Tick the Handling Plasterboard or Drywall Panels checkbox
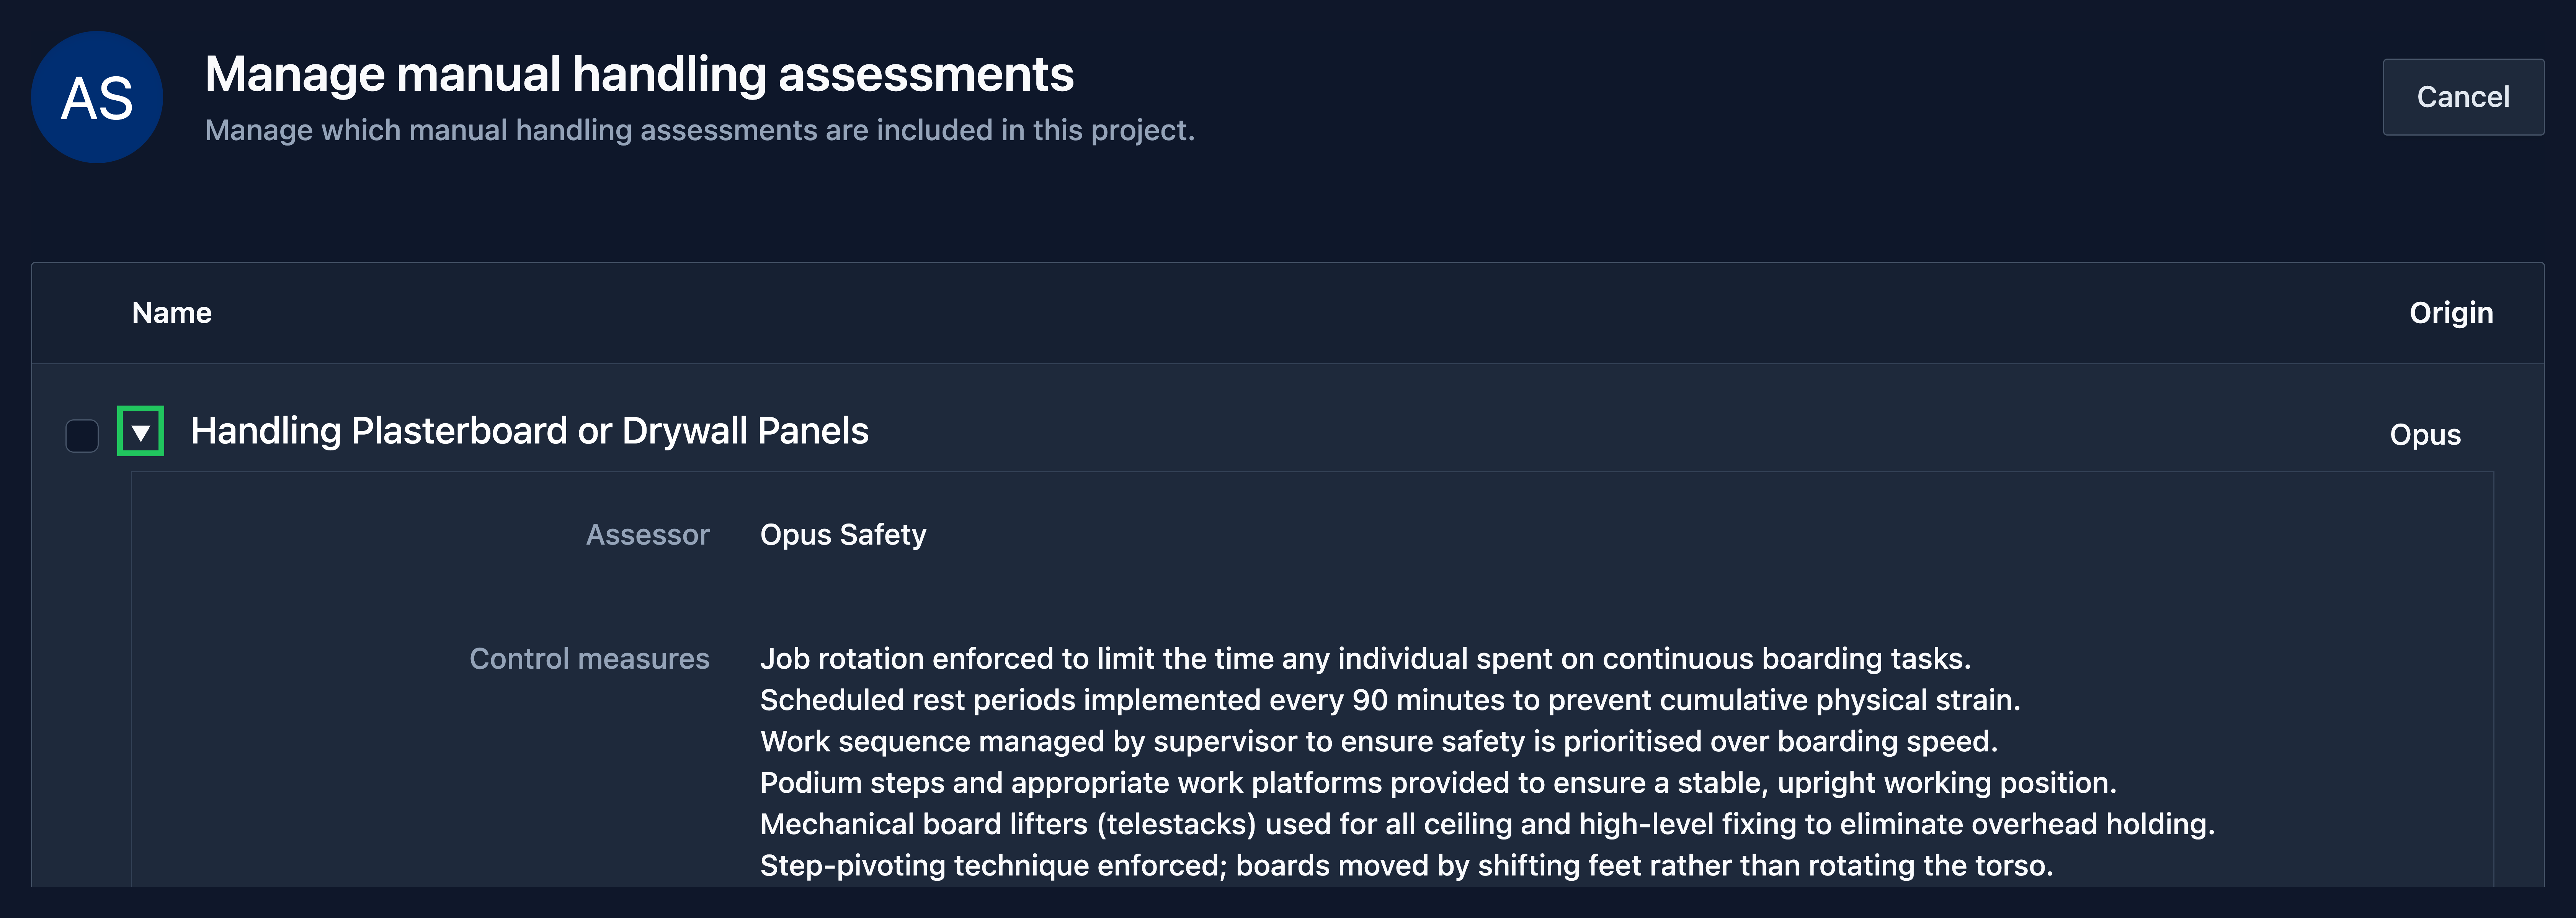 coord(82,435)
